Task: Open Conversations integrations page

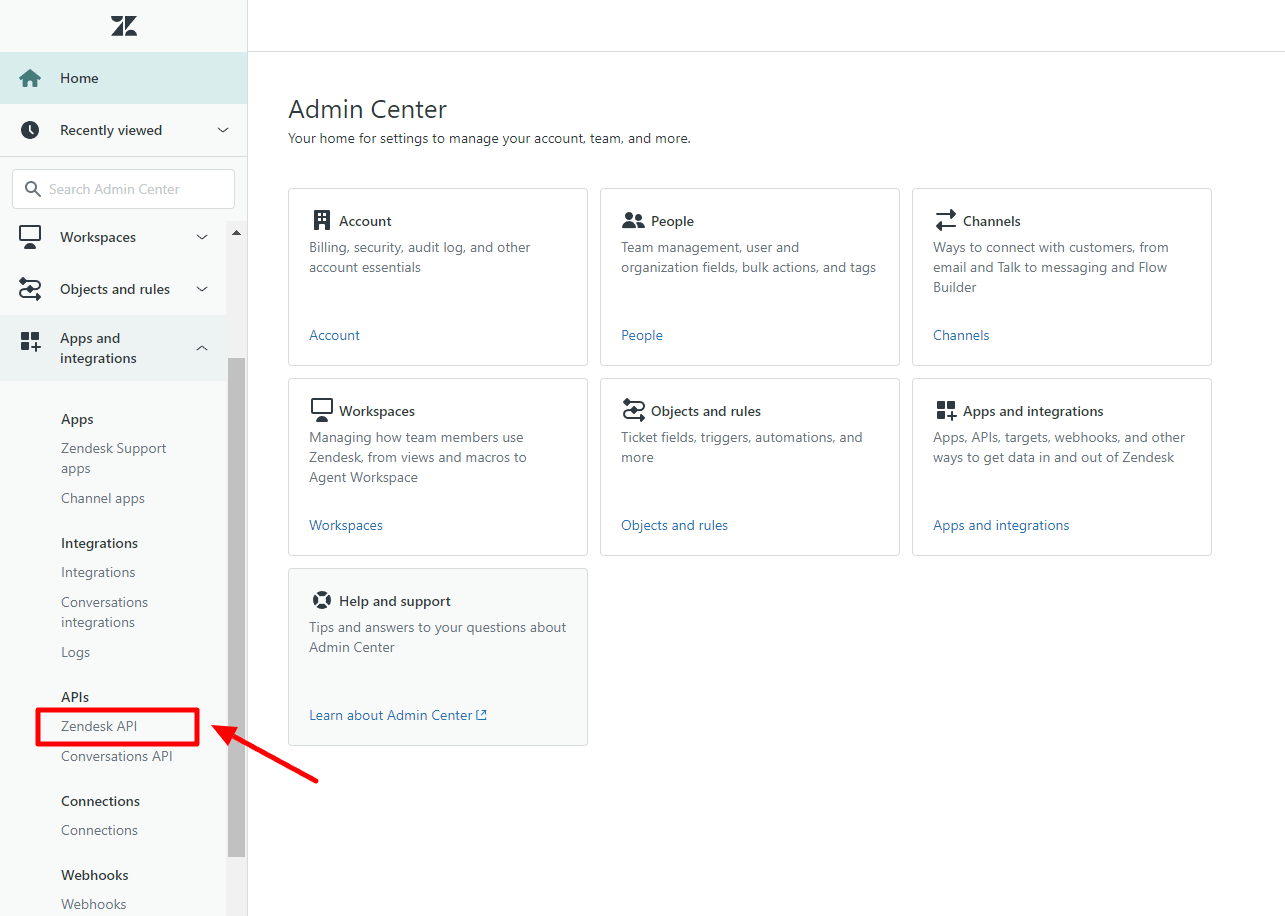Action: (x=104, y=612)
